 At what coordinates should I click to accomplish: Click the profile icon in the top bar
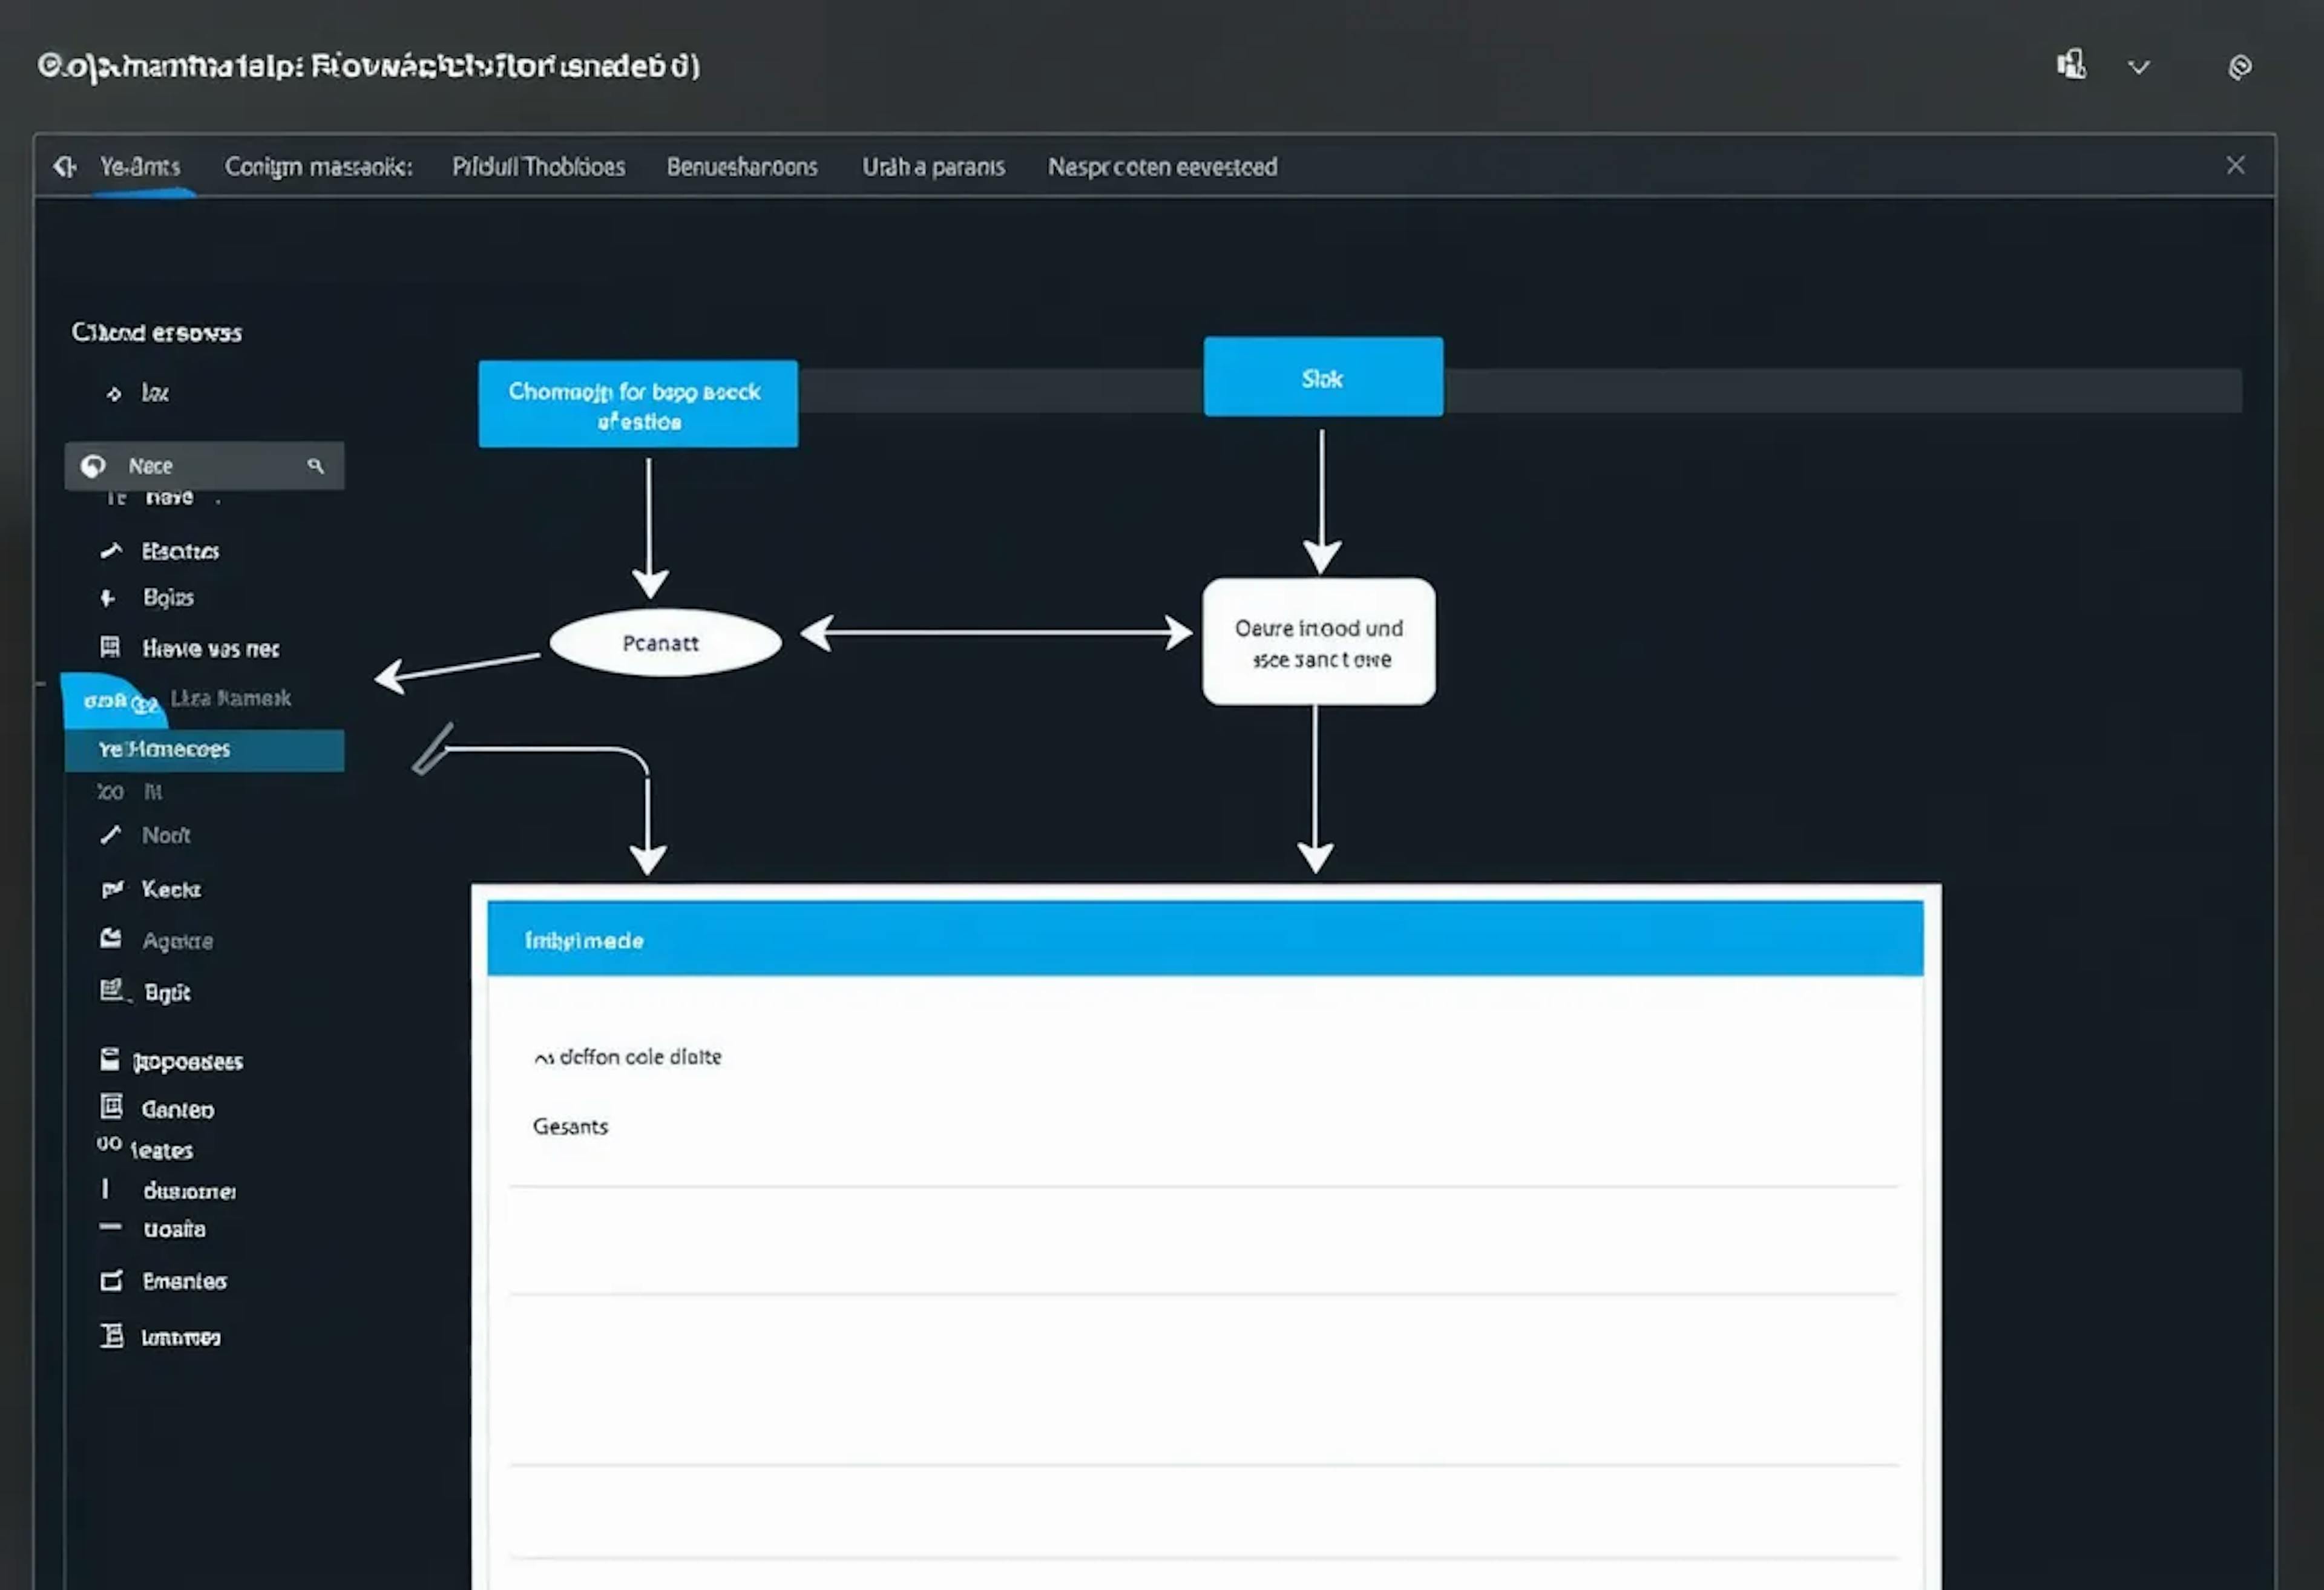(2072, 65)
